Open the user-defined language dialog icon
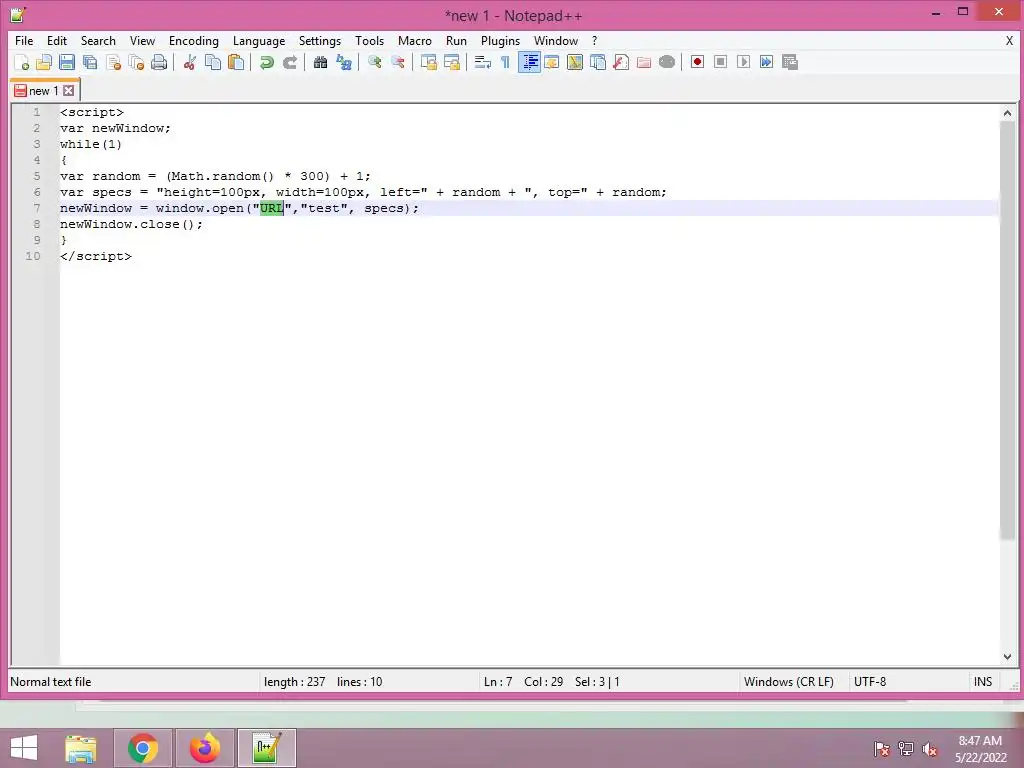The width and height of the screenshot is (1024, 768). pyautogui.click(x=552, y=62)
